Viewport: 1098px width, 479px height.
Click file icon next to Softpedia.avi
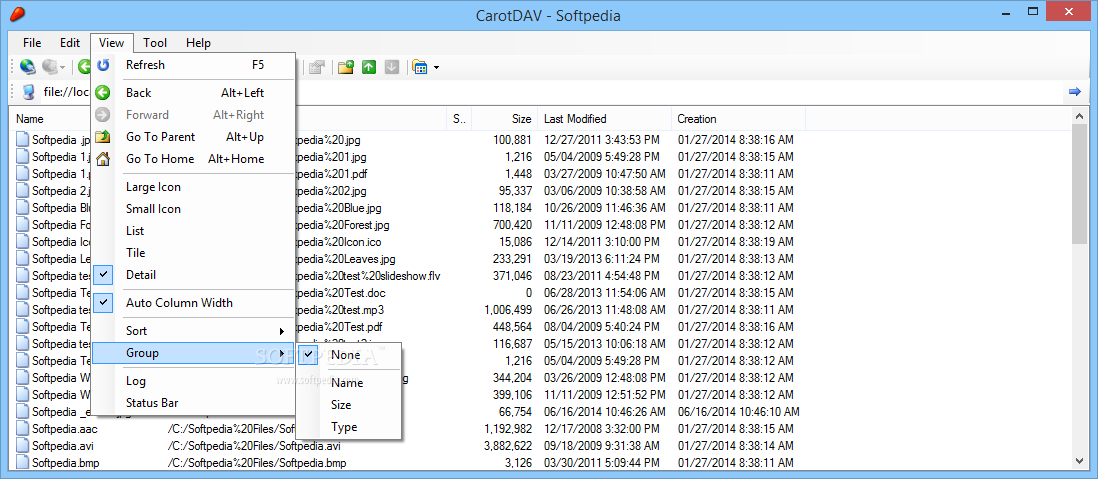pyautogui.click(x=22, y=445)
